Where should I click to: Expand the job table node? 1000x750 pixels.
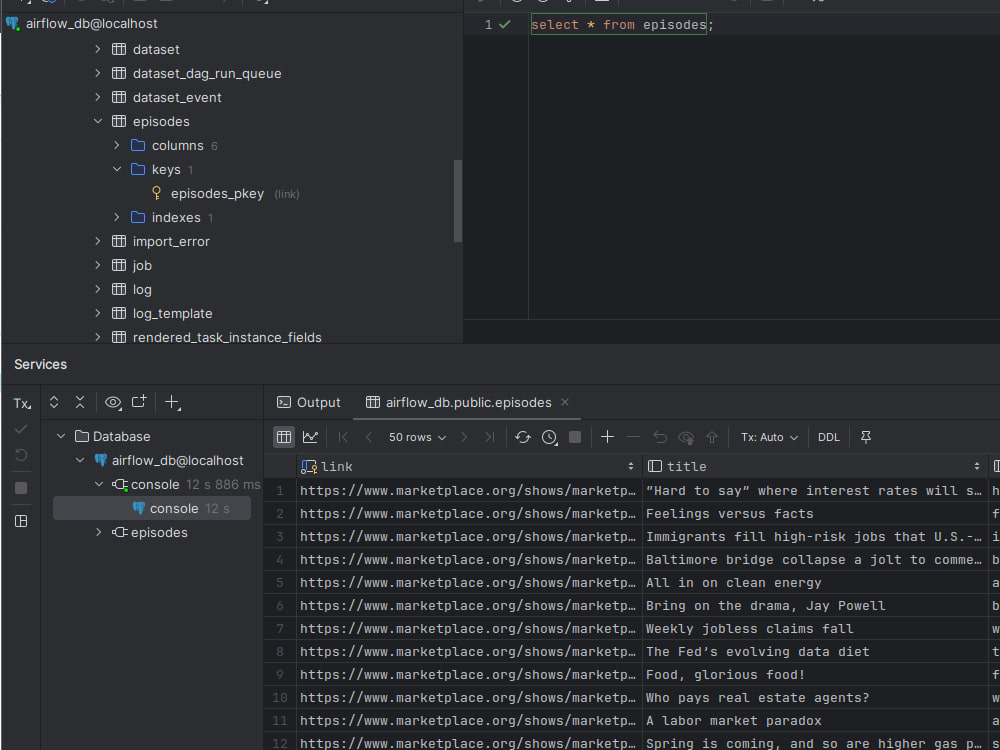pyautogui.click(x=98, y=265)
